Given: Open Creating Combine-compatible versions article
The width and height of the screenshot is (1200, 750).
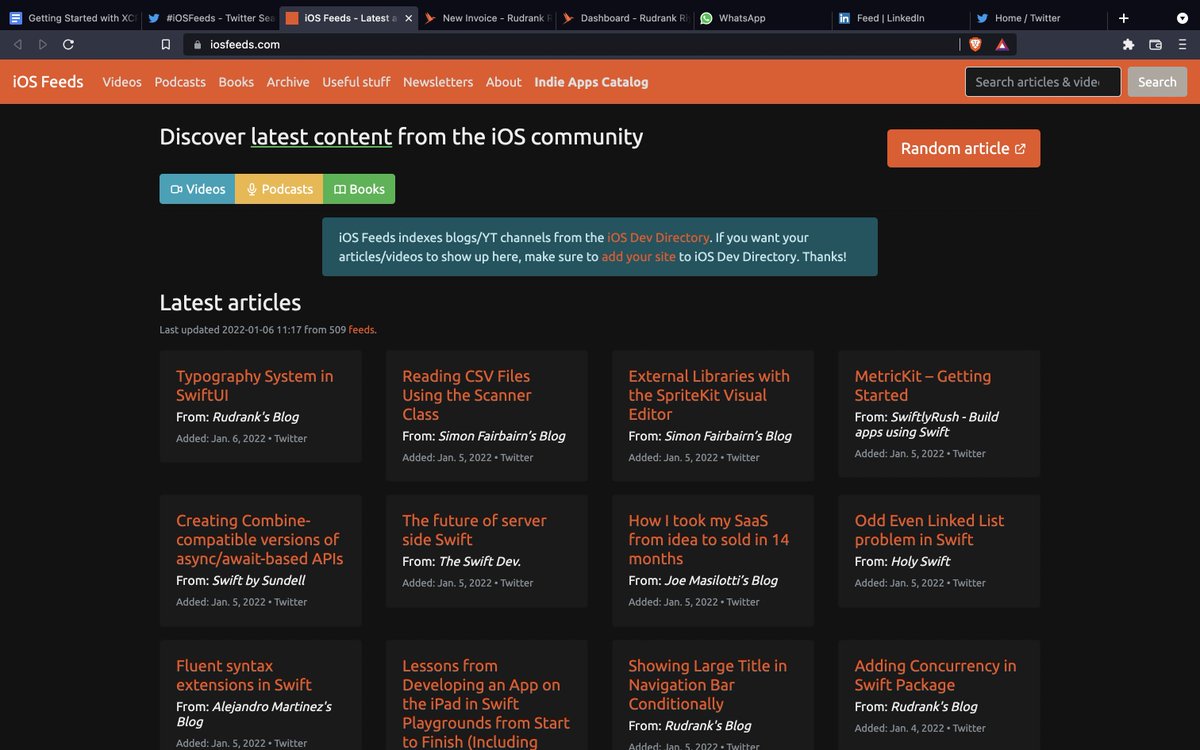Looking at the screenshot, I should (x=260, y=539).
